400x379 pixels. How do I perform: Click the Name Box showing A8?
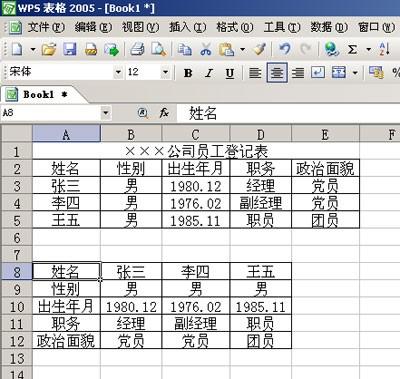pos(51,113)
